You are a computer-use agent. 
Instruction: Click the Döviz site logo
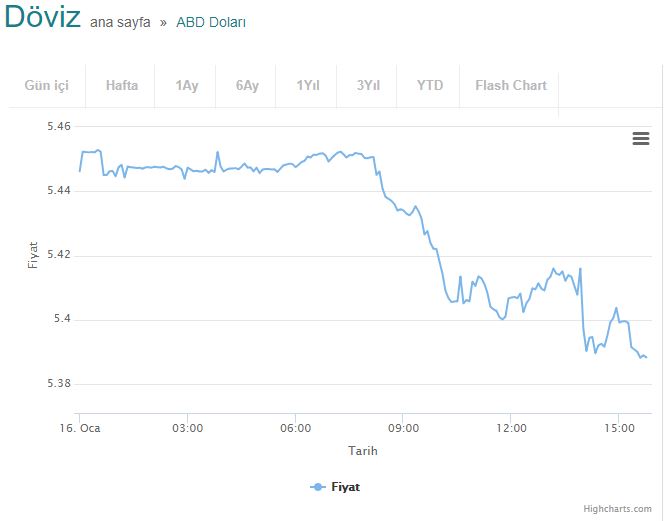point(43,17)
